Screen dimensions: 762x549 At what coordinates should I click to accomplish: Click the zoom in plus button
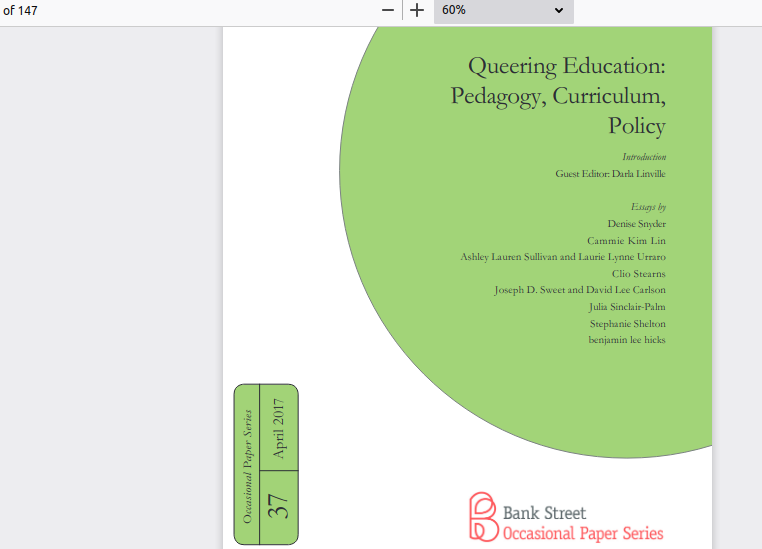coord(417,10)
